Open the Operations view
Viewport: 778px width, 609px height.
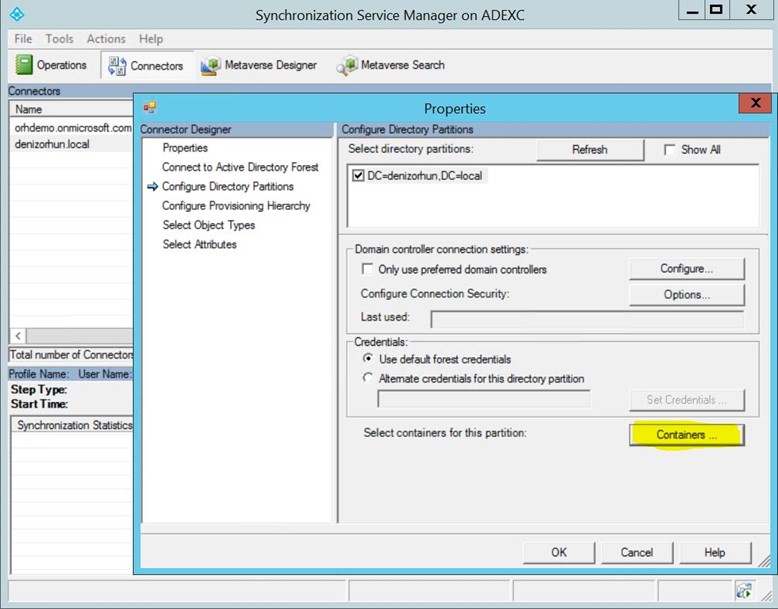tap(51, 65)
